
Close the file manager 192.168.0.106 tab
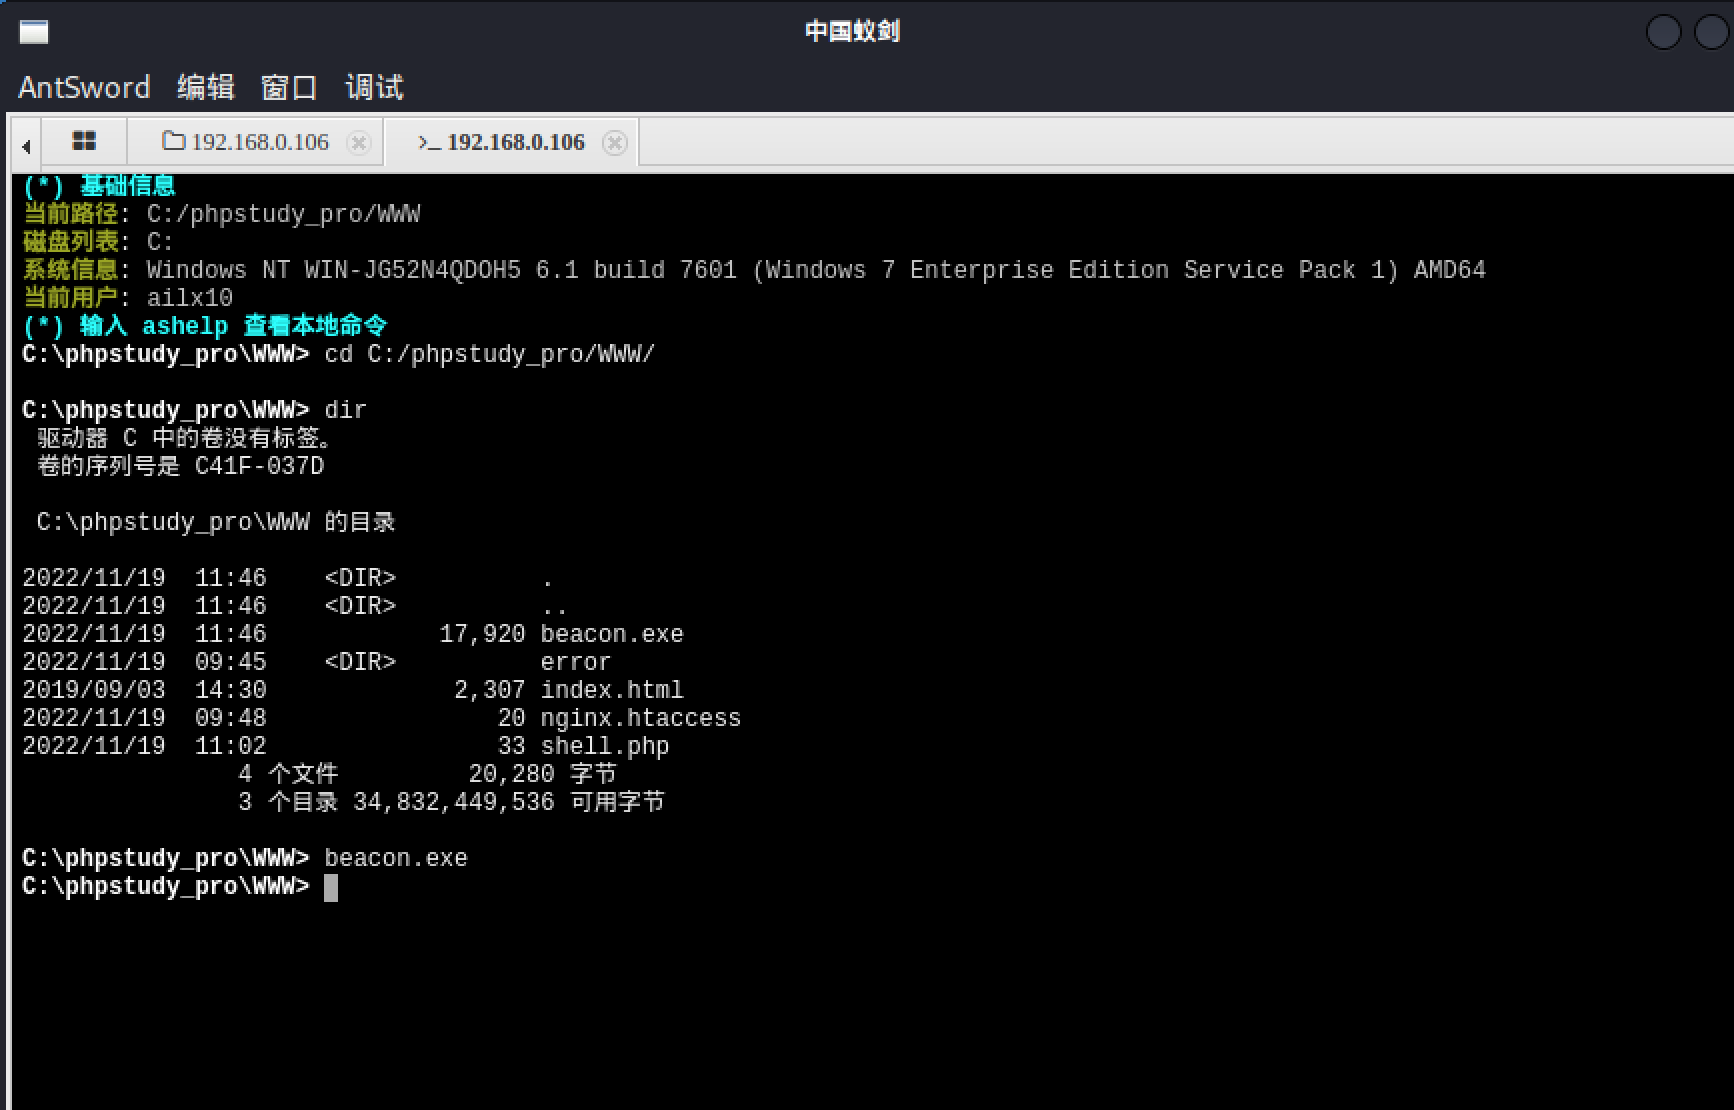coord(359,143)
